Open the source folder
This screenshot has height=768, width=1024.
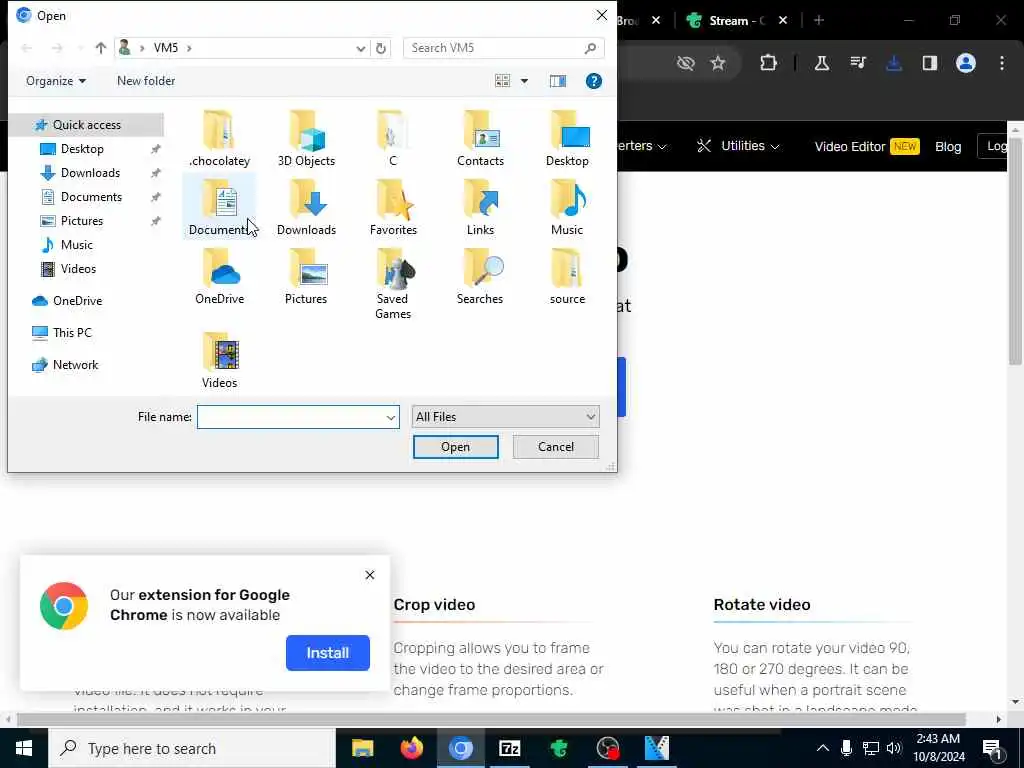[x=567, y=277]
